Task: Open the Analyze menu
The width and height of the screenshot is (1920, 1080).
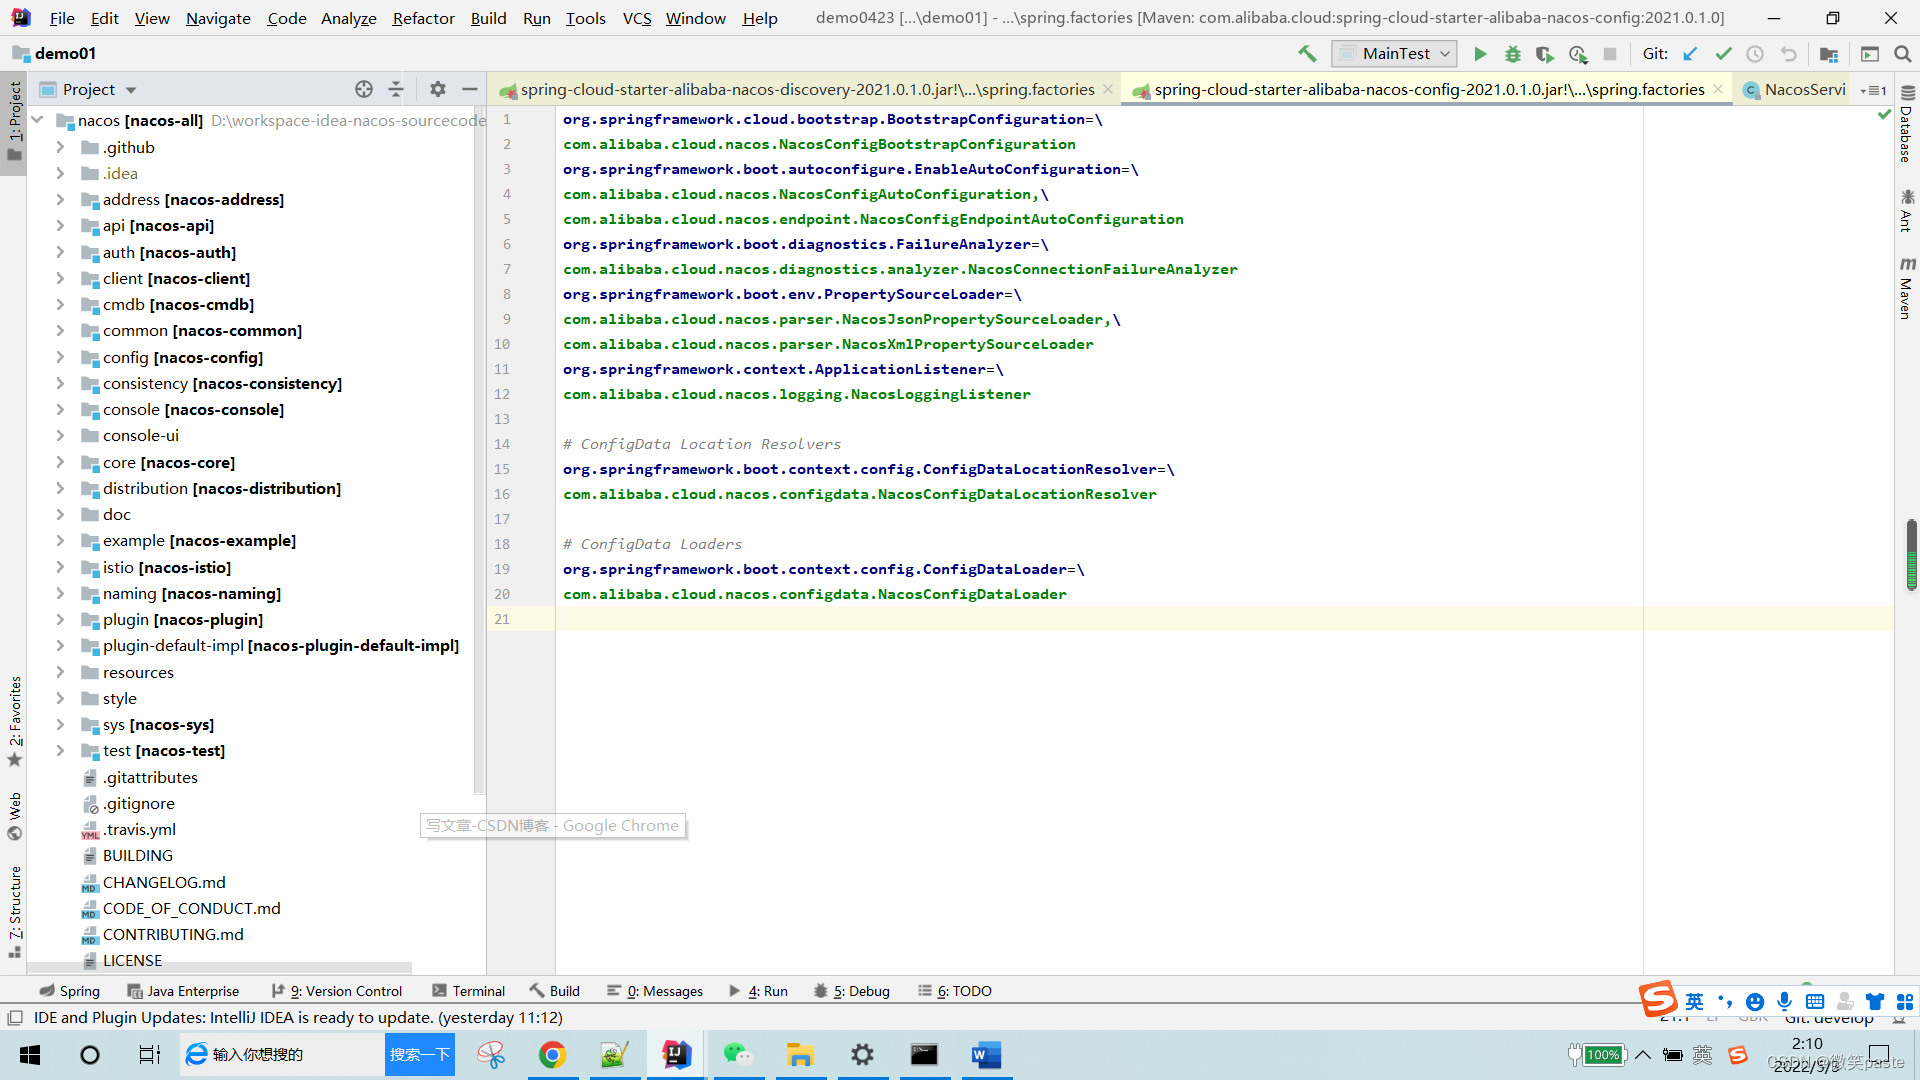Action: [x=348, y=18]
